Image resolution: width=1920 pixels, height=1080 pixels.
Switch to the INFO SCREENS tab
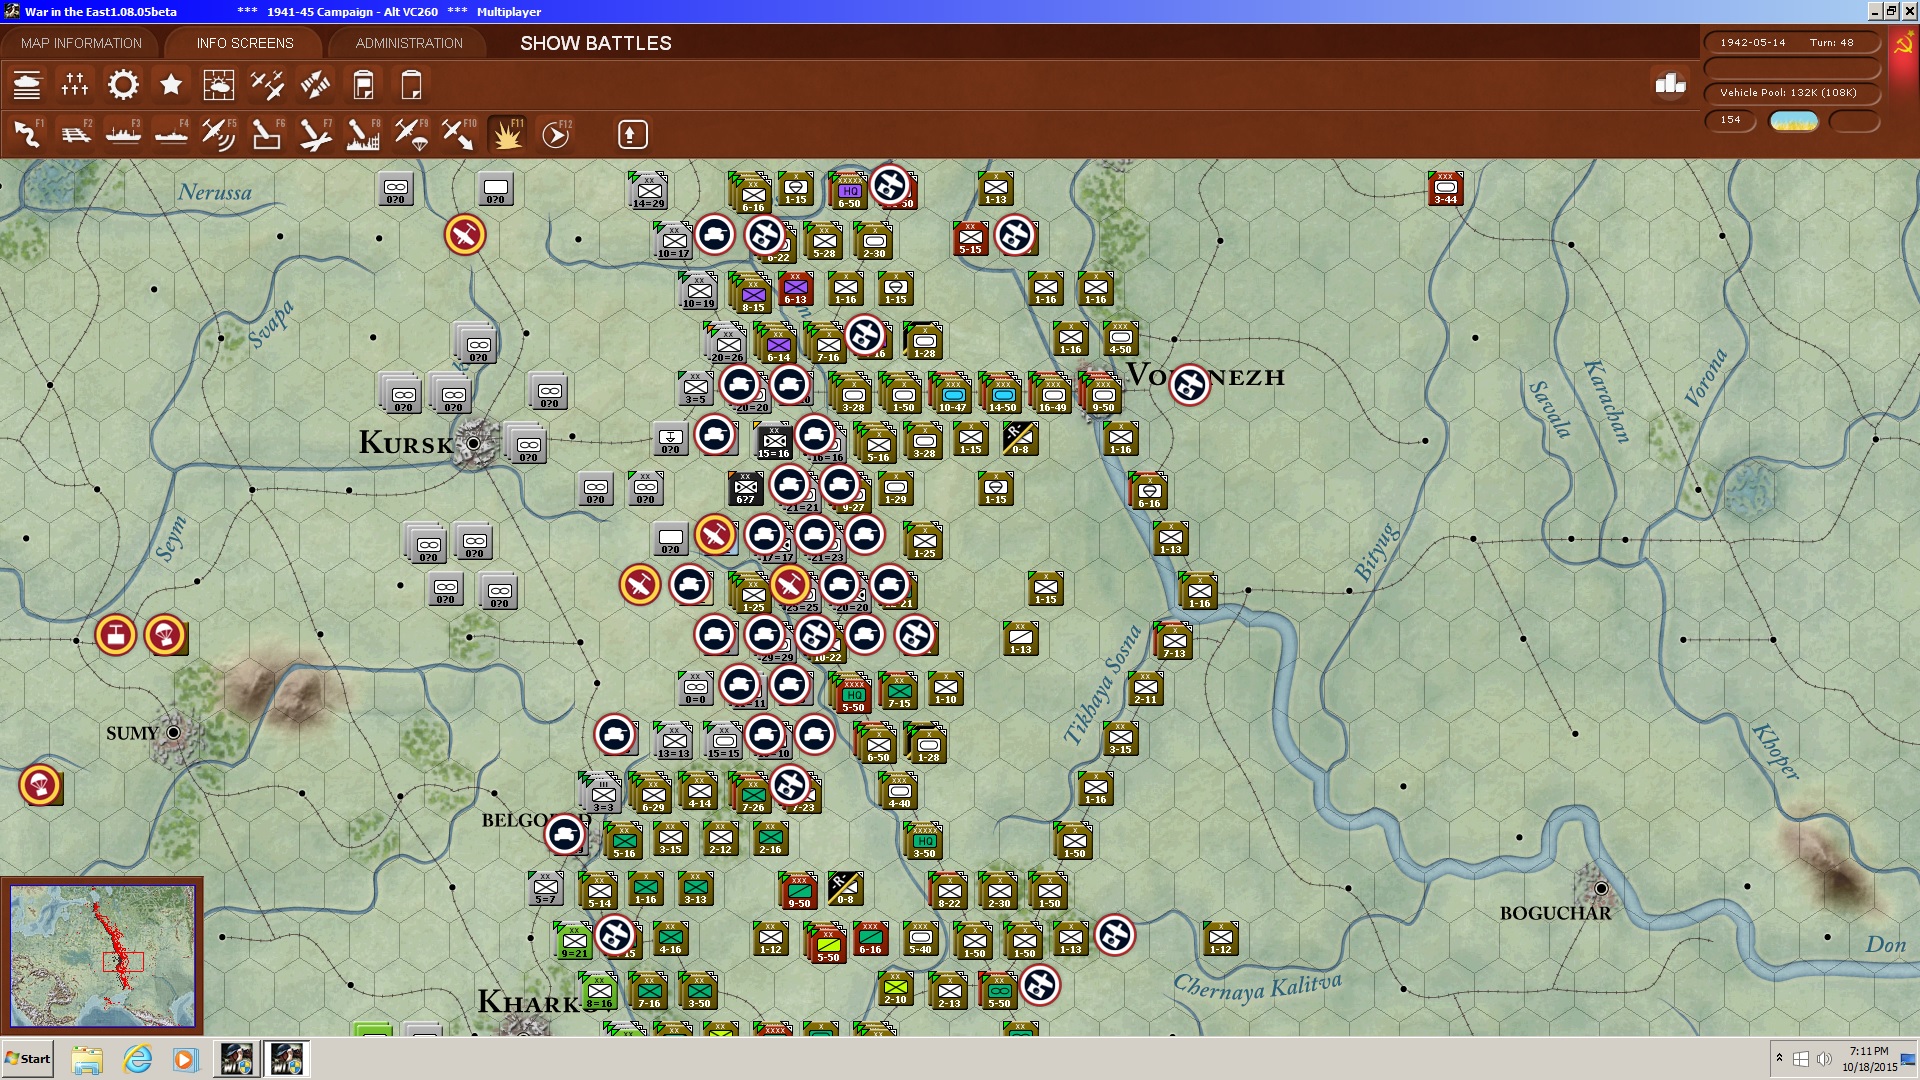click(x=244, y=43)
